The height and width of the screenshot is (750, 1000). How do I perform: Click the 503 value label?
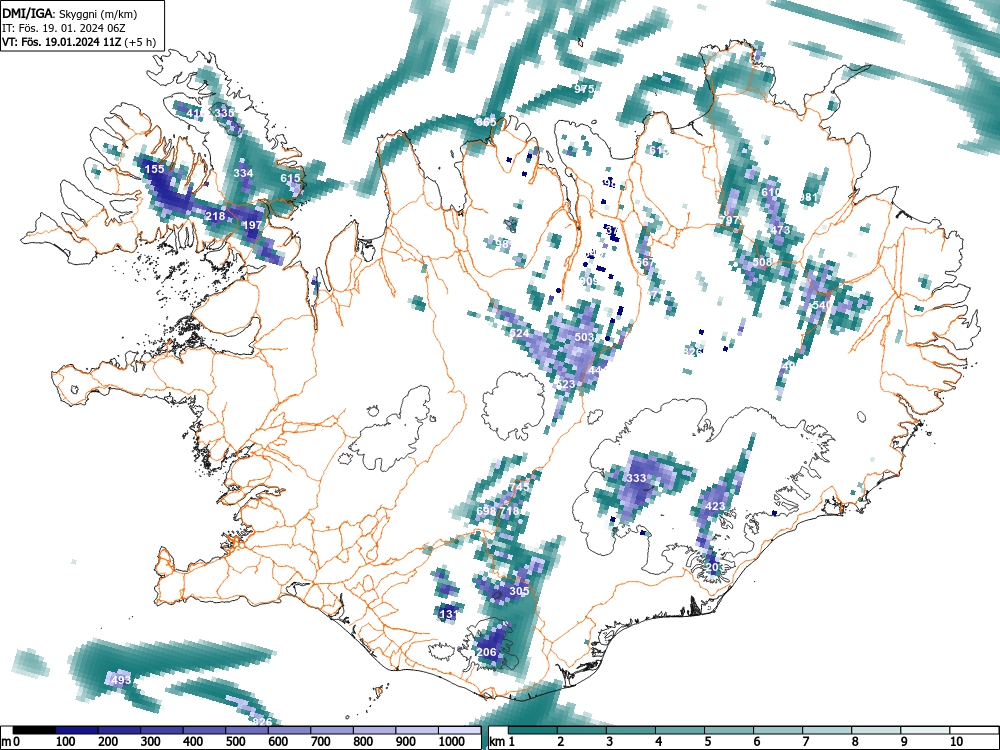point(585,337)
